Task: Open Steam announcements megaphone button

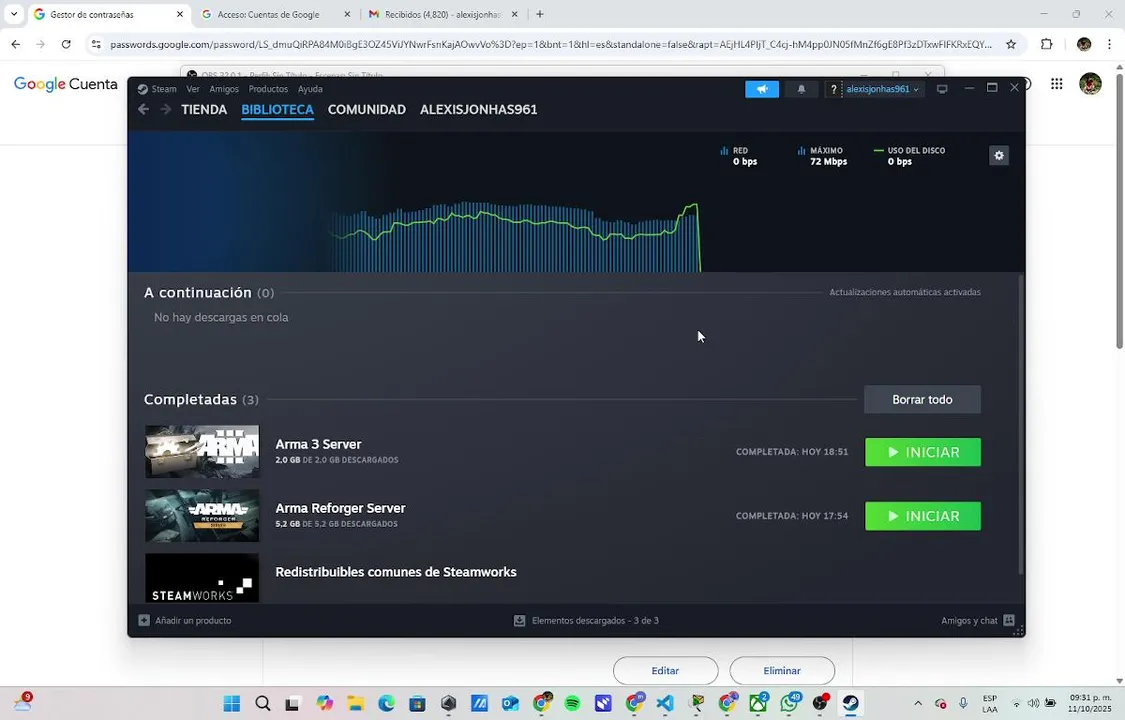Action: (762, 89)
